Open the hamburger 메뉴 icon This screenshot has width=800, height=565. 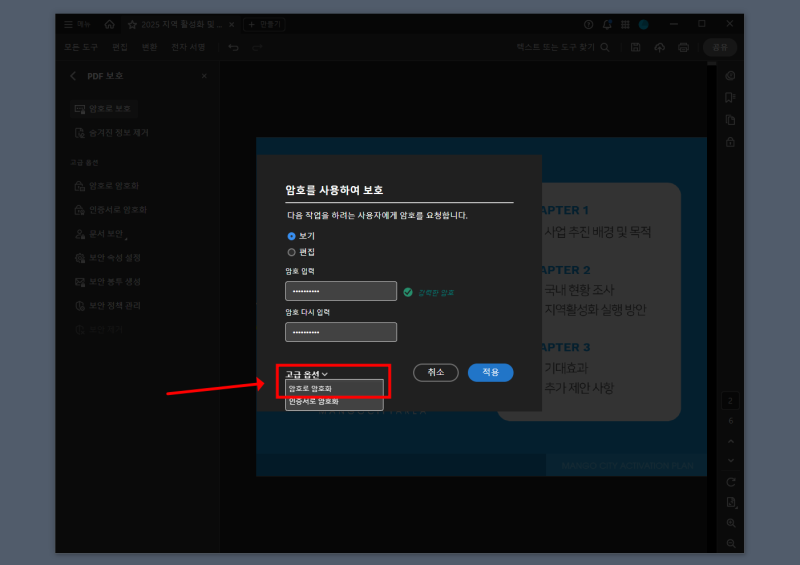68,24
